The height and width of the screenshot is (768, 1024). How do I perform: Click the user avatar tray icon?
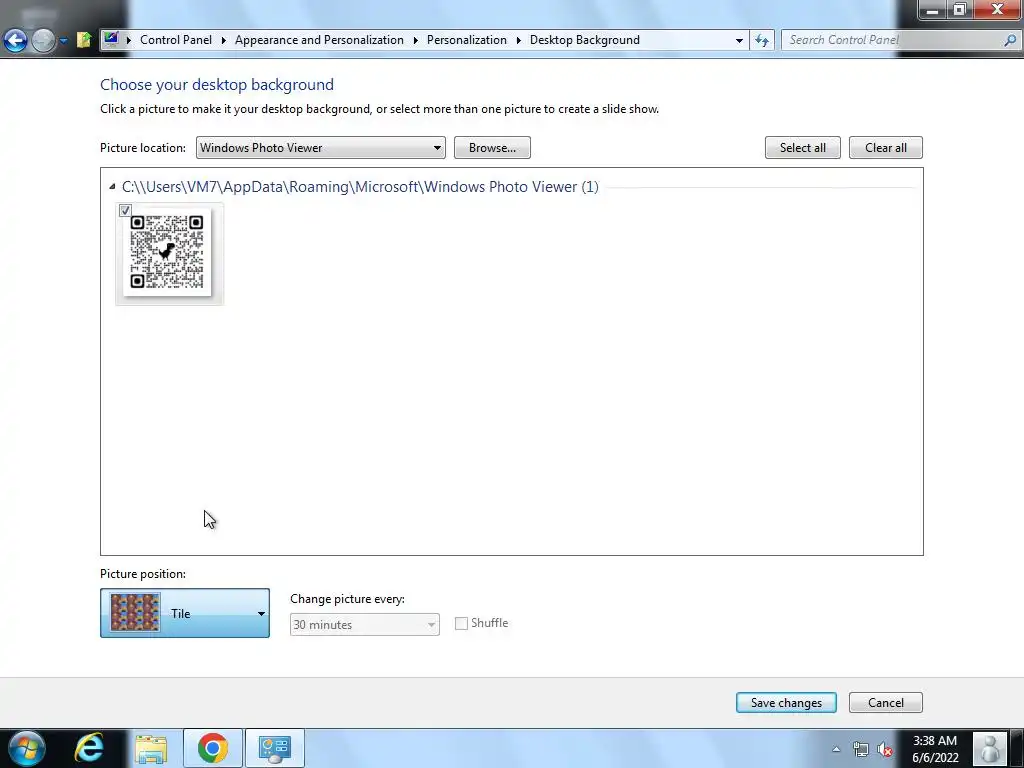tap(989, 748)
